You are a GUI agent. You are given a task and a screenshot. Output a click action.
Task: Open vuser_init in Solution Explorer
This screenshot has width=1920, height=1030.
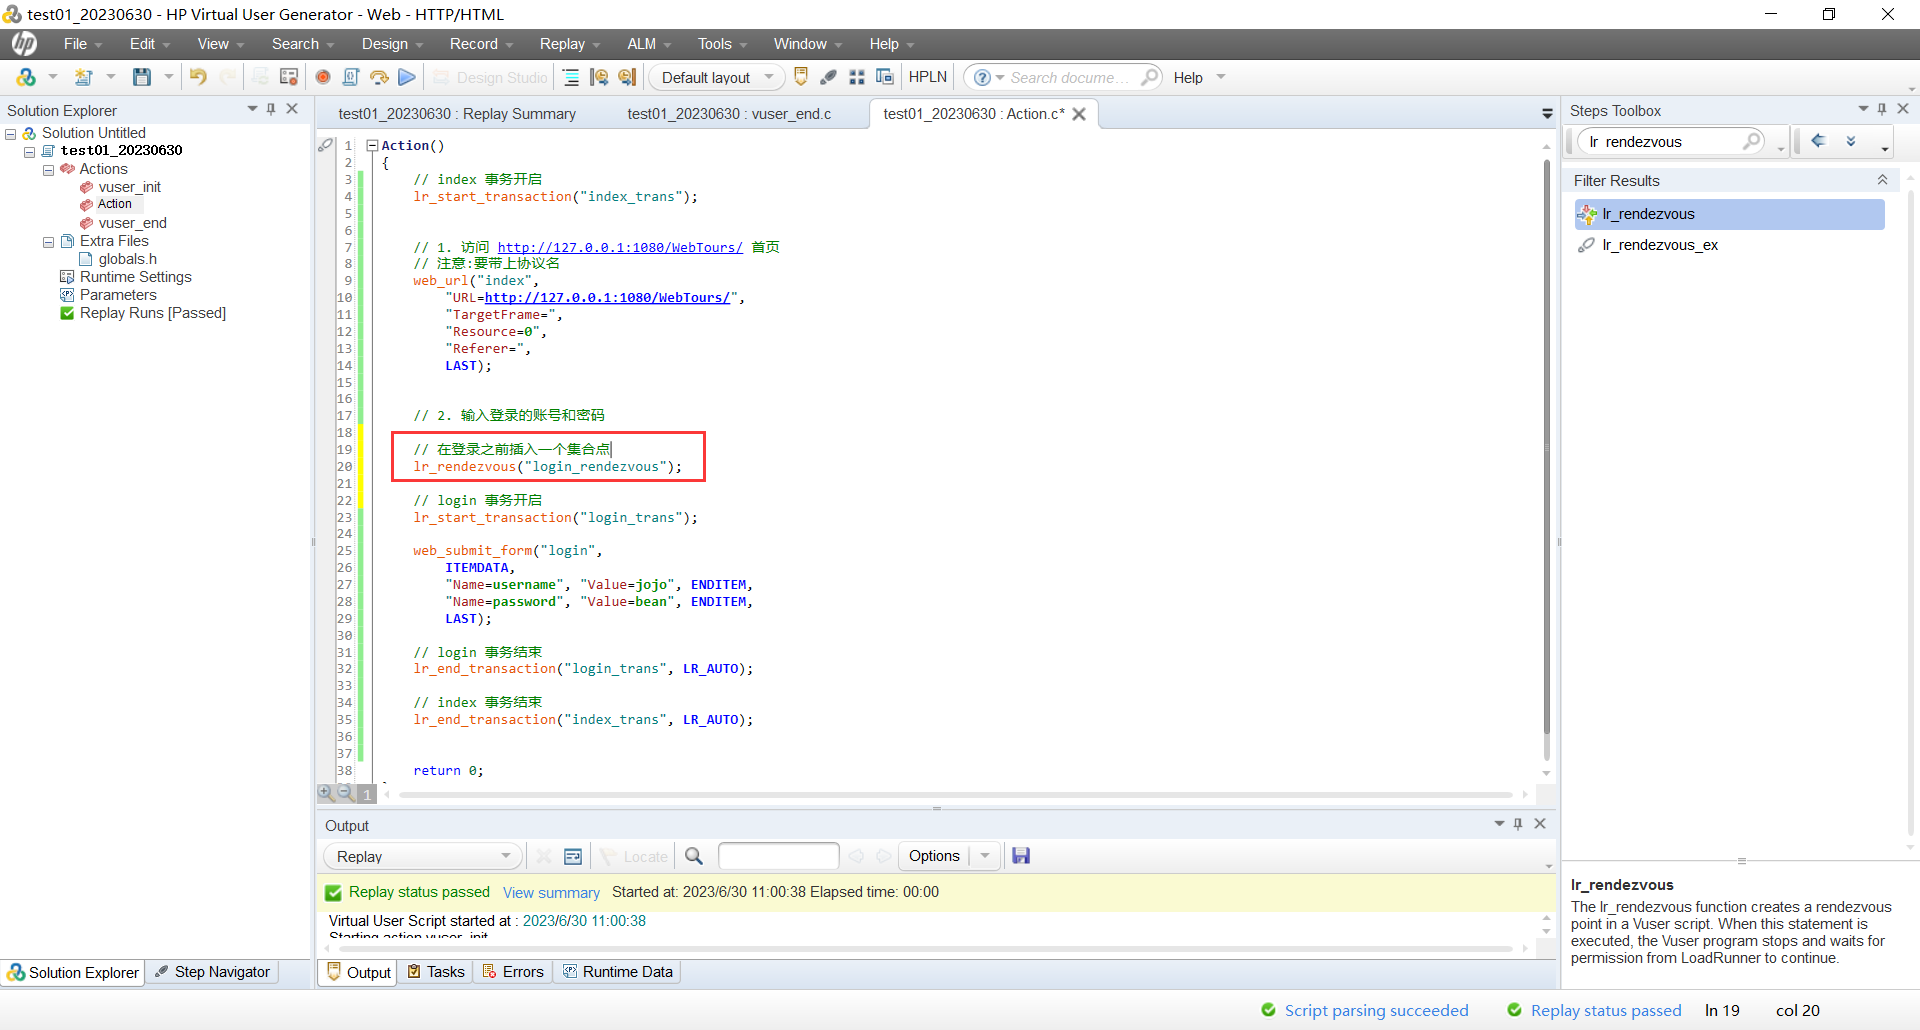click(129, 187)
